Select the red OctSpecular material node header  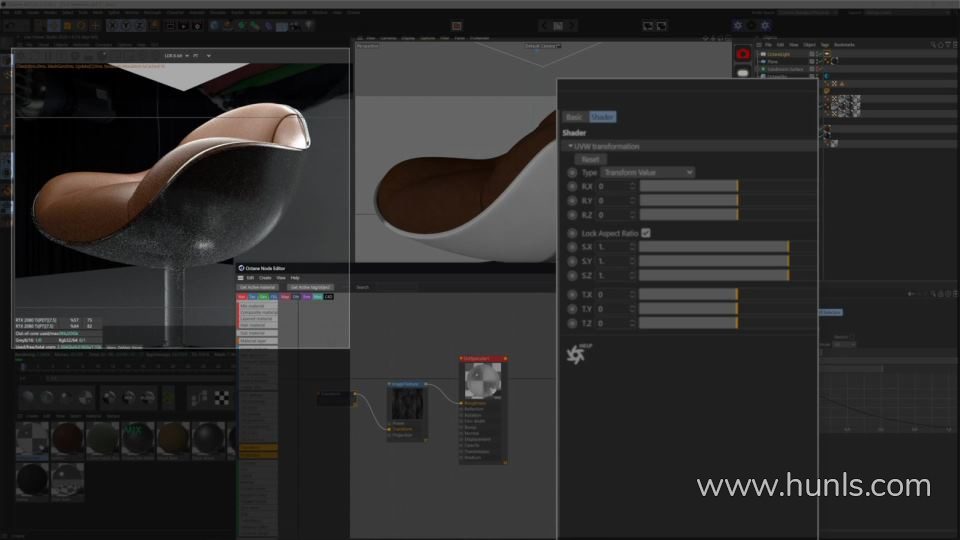[483, 359]
